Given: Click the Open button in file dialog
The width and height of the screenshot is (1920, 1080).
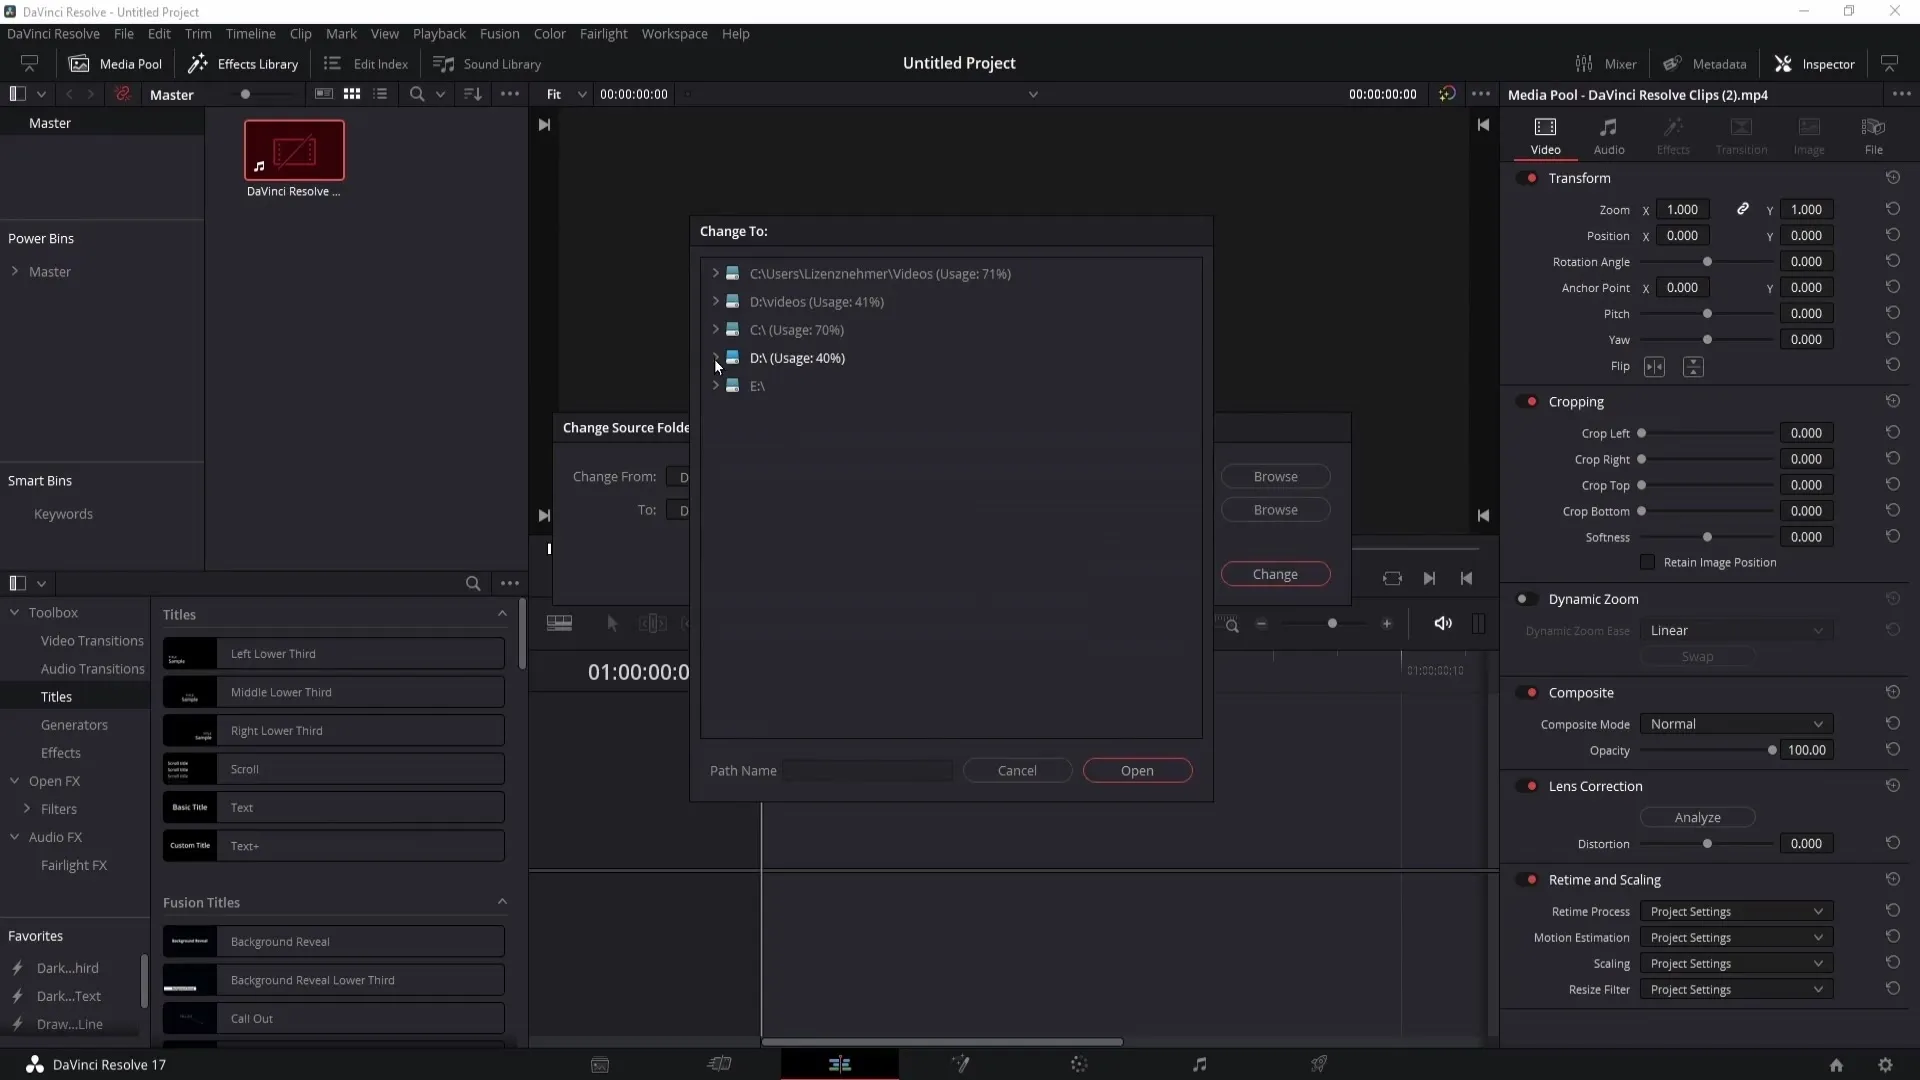Looking at the screenshot, I should point(1137,770).
